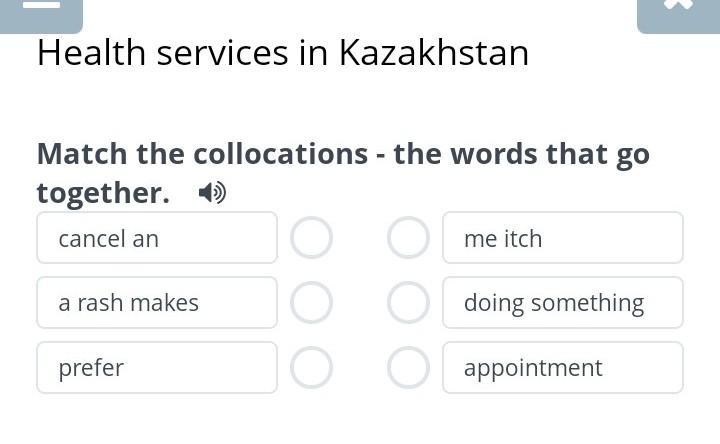The height and width of the screenshot is (444, 720).
Task: Click the 'cancel an' word box
Action: pos(157,238)
